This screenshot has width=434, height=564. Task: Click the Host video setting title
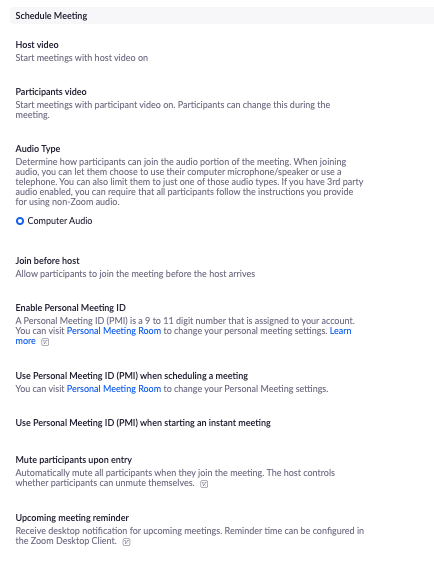pos(37,45)
